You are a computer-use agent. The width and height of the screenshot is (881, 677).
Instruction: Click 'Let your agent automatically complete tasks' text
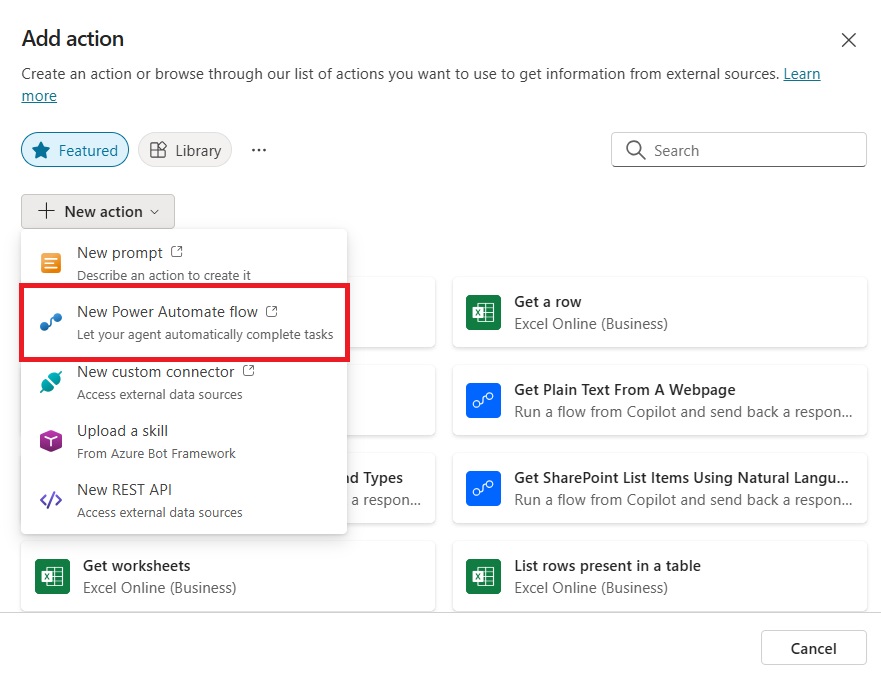pos(205,334)
